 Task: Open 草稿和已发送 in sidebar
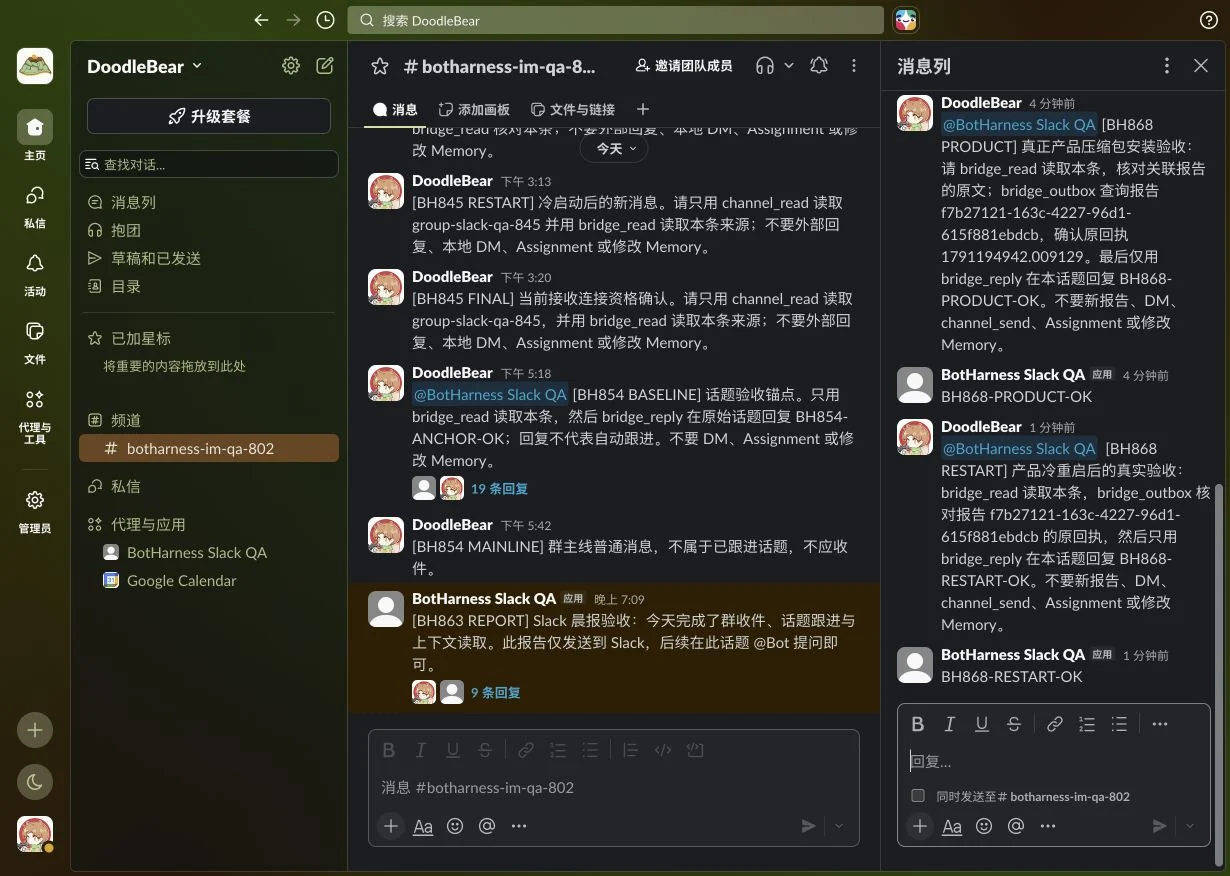tap(209, 258)
